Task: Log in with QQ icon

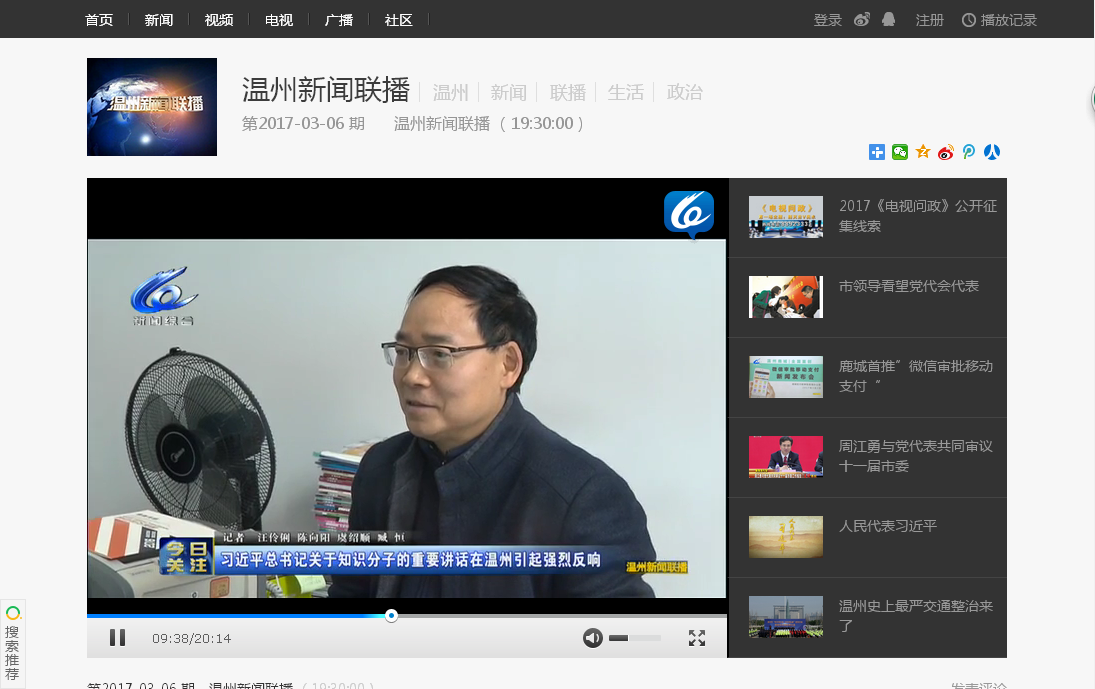Action: [x=888, y=20]
